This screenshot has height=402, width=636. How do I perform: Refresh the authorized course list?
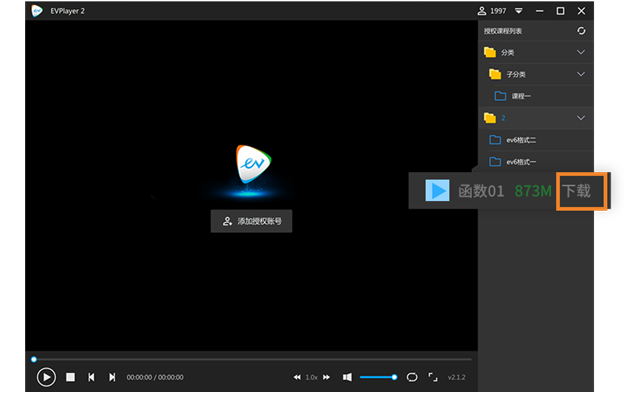[x=582, y=31]
